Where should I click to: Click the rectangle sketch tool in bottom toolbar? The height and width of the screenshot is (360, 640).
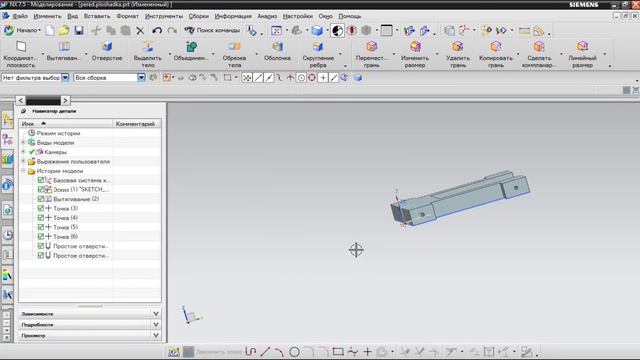(338, 351)
